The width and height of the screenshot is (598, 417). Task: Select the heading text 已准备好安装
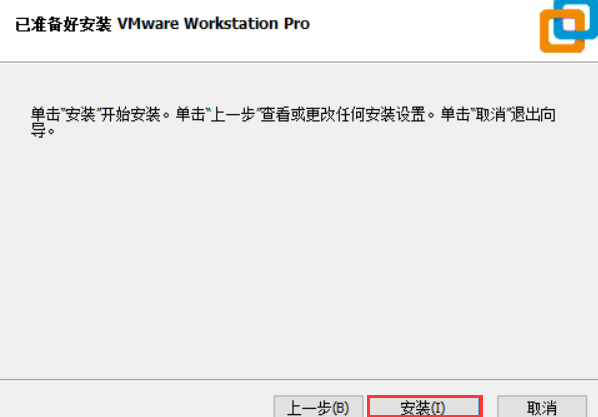click(63, 24)
